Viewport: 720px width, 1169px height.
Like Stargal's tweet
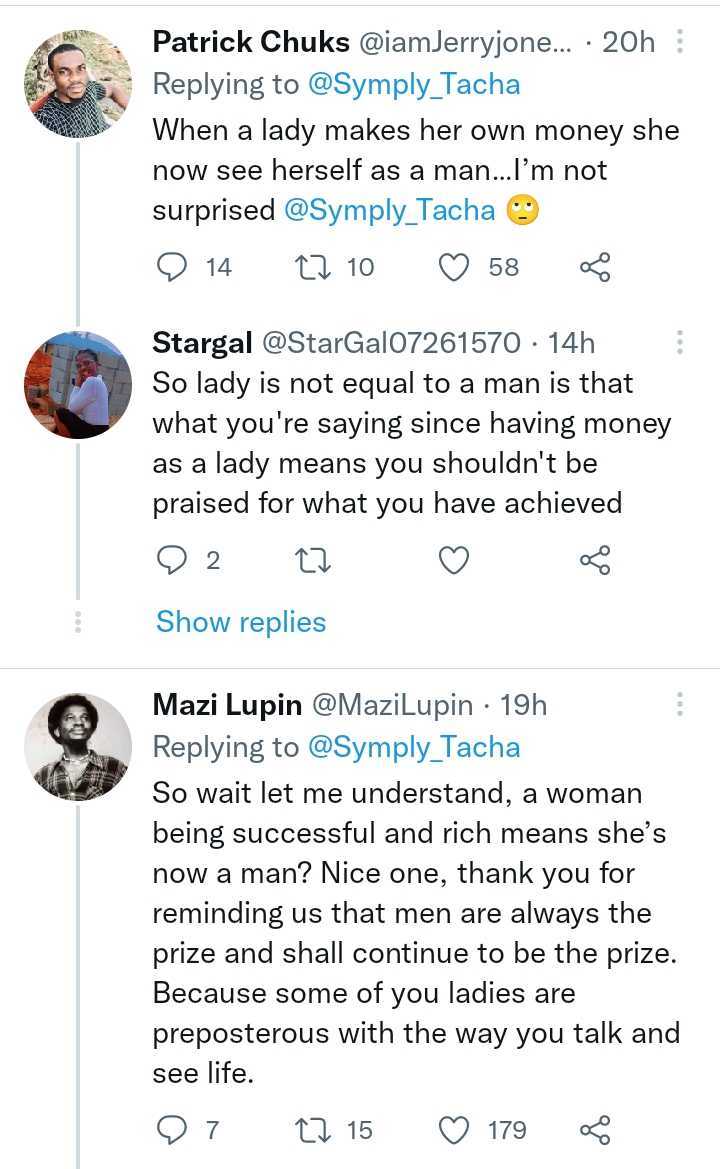[455, 561]
